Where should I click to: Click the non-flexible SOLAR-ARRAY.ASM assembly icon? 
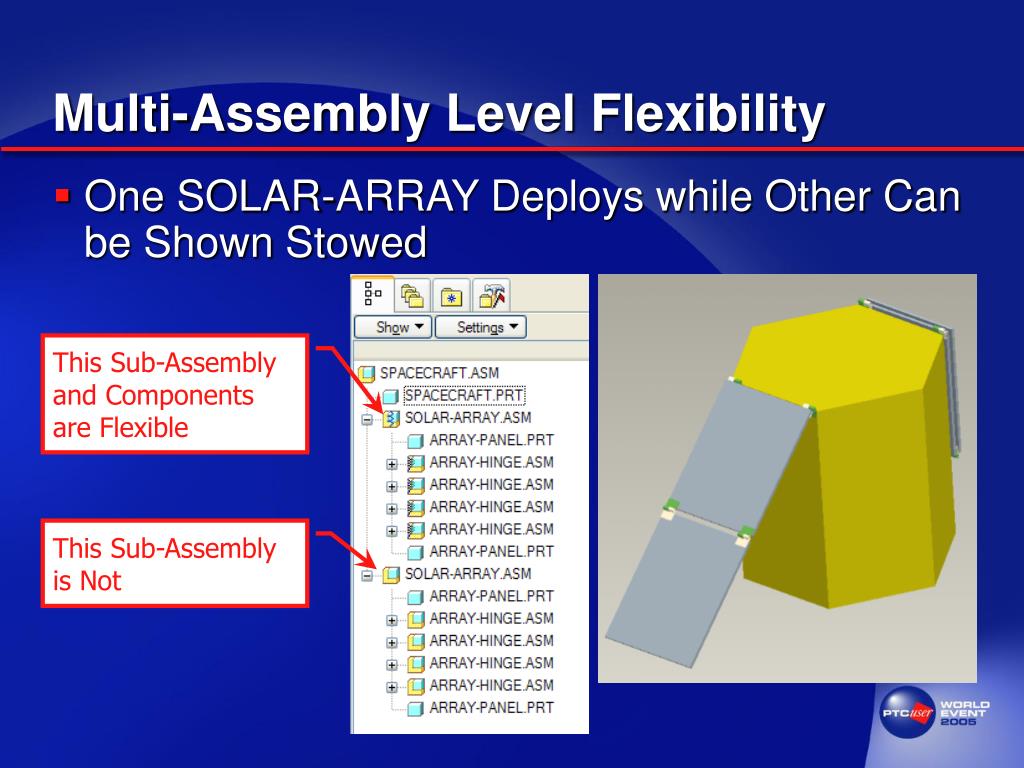[x=391, y=575]
